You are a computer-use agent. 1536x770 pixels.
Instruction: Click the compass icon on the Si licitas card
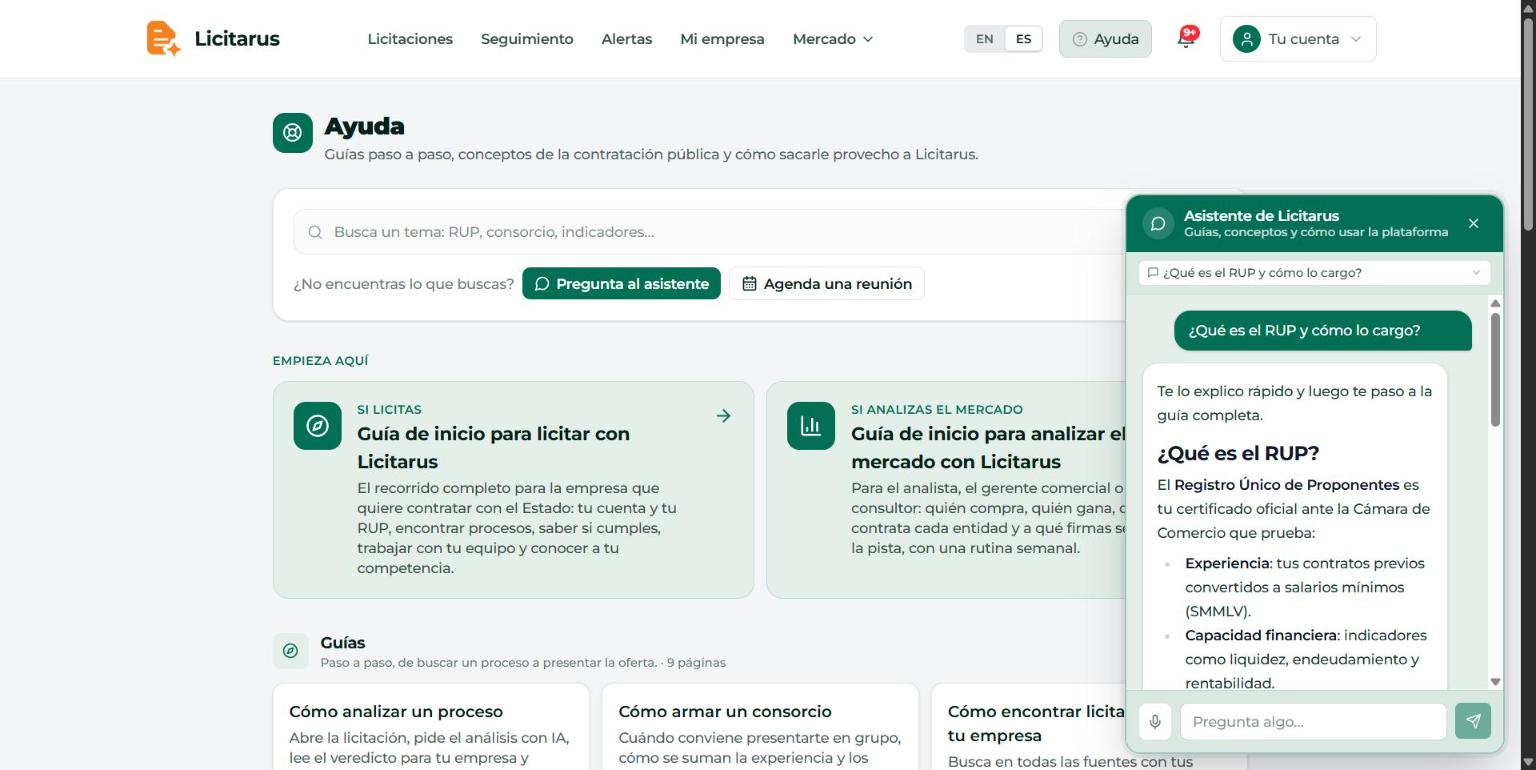pyautogui.click(x=317, y=426)
